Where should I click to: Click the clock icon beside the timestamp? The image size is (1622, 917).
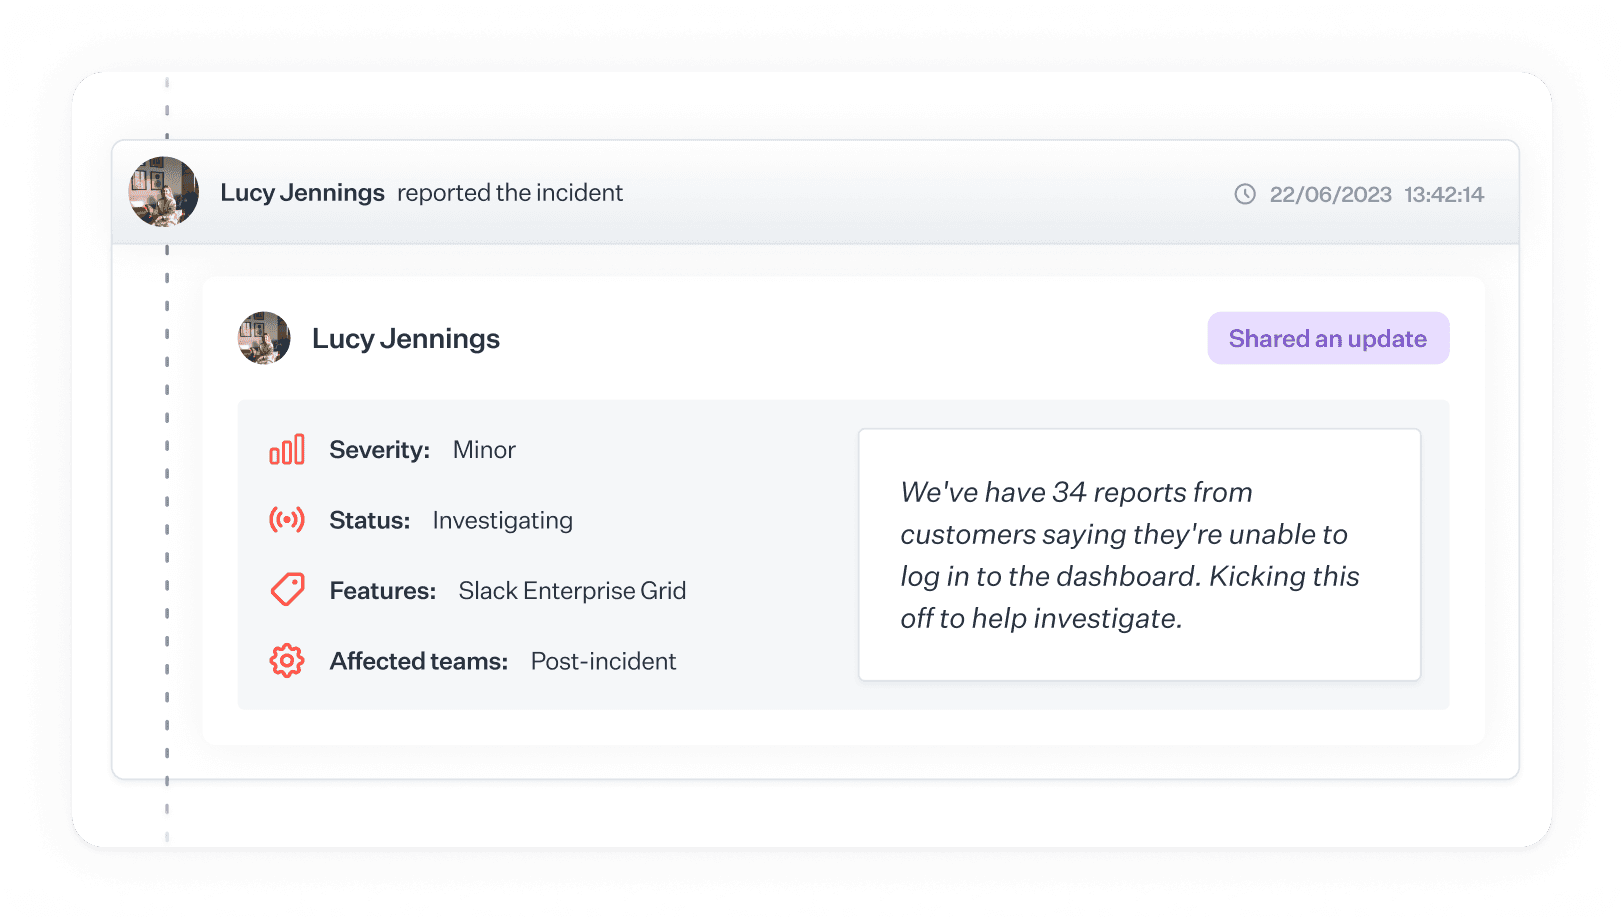pos(1245,194)
